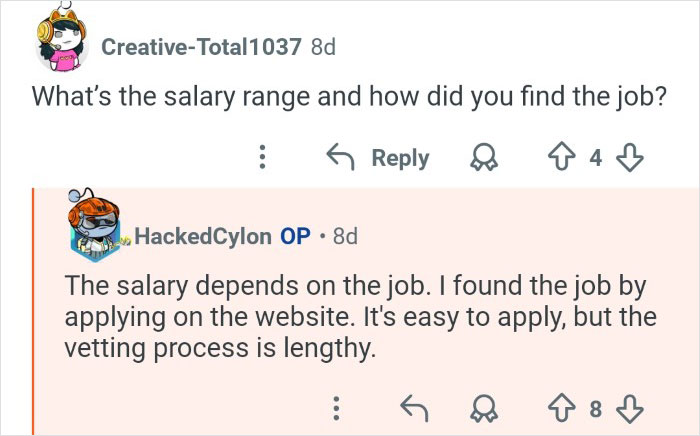Open three-dot options for HackedCylon's reply
Viewport: 700px width, 436px height.
[337, 407]
